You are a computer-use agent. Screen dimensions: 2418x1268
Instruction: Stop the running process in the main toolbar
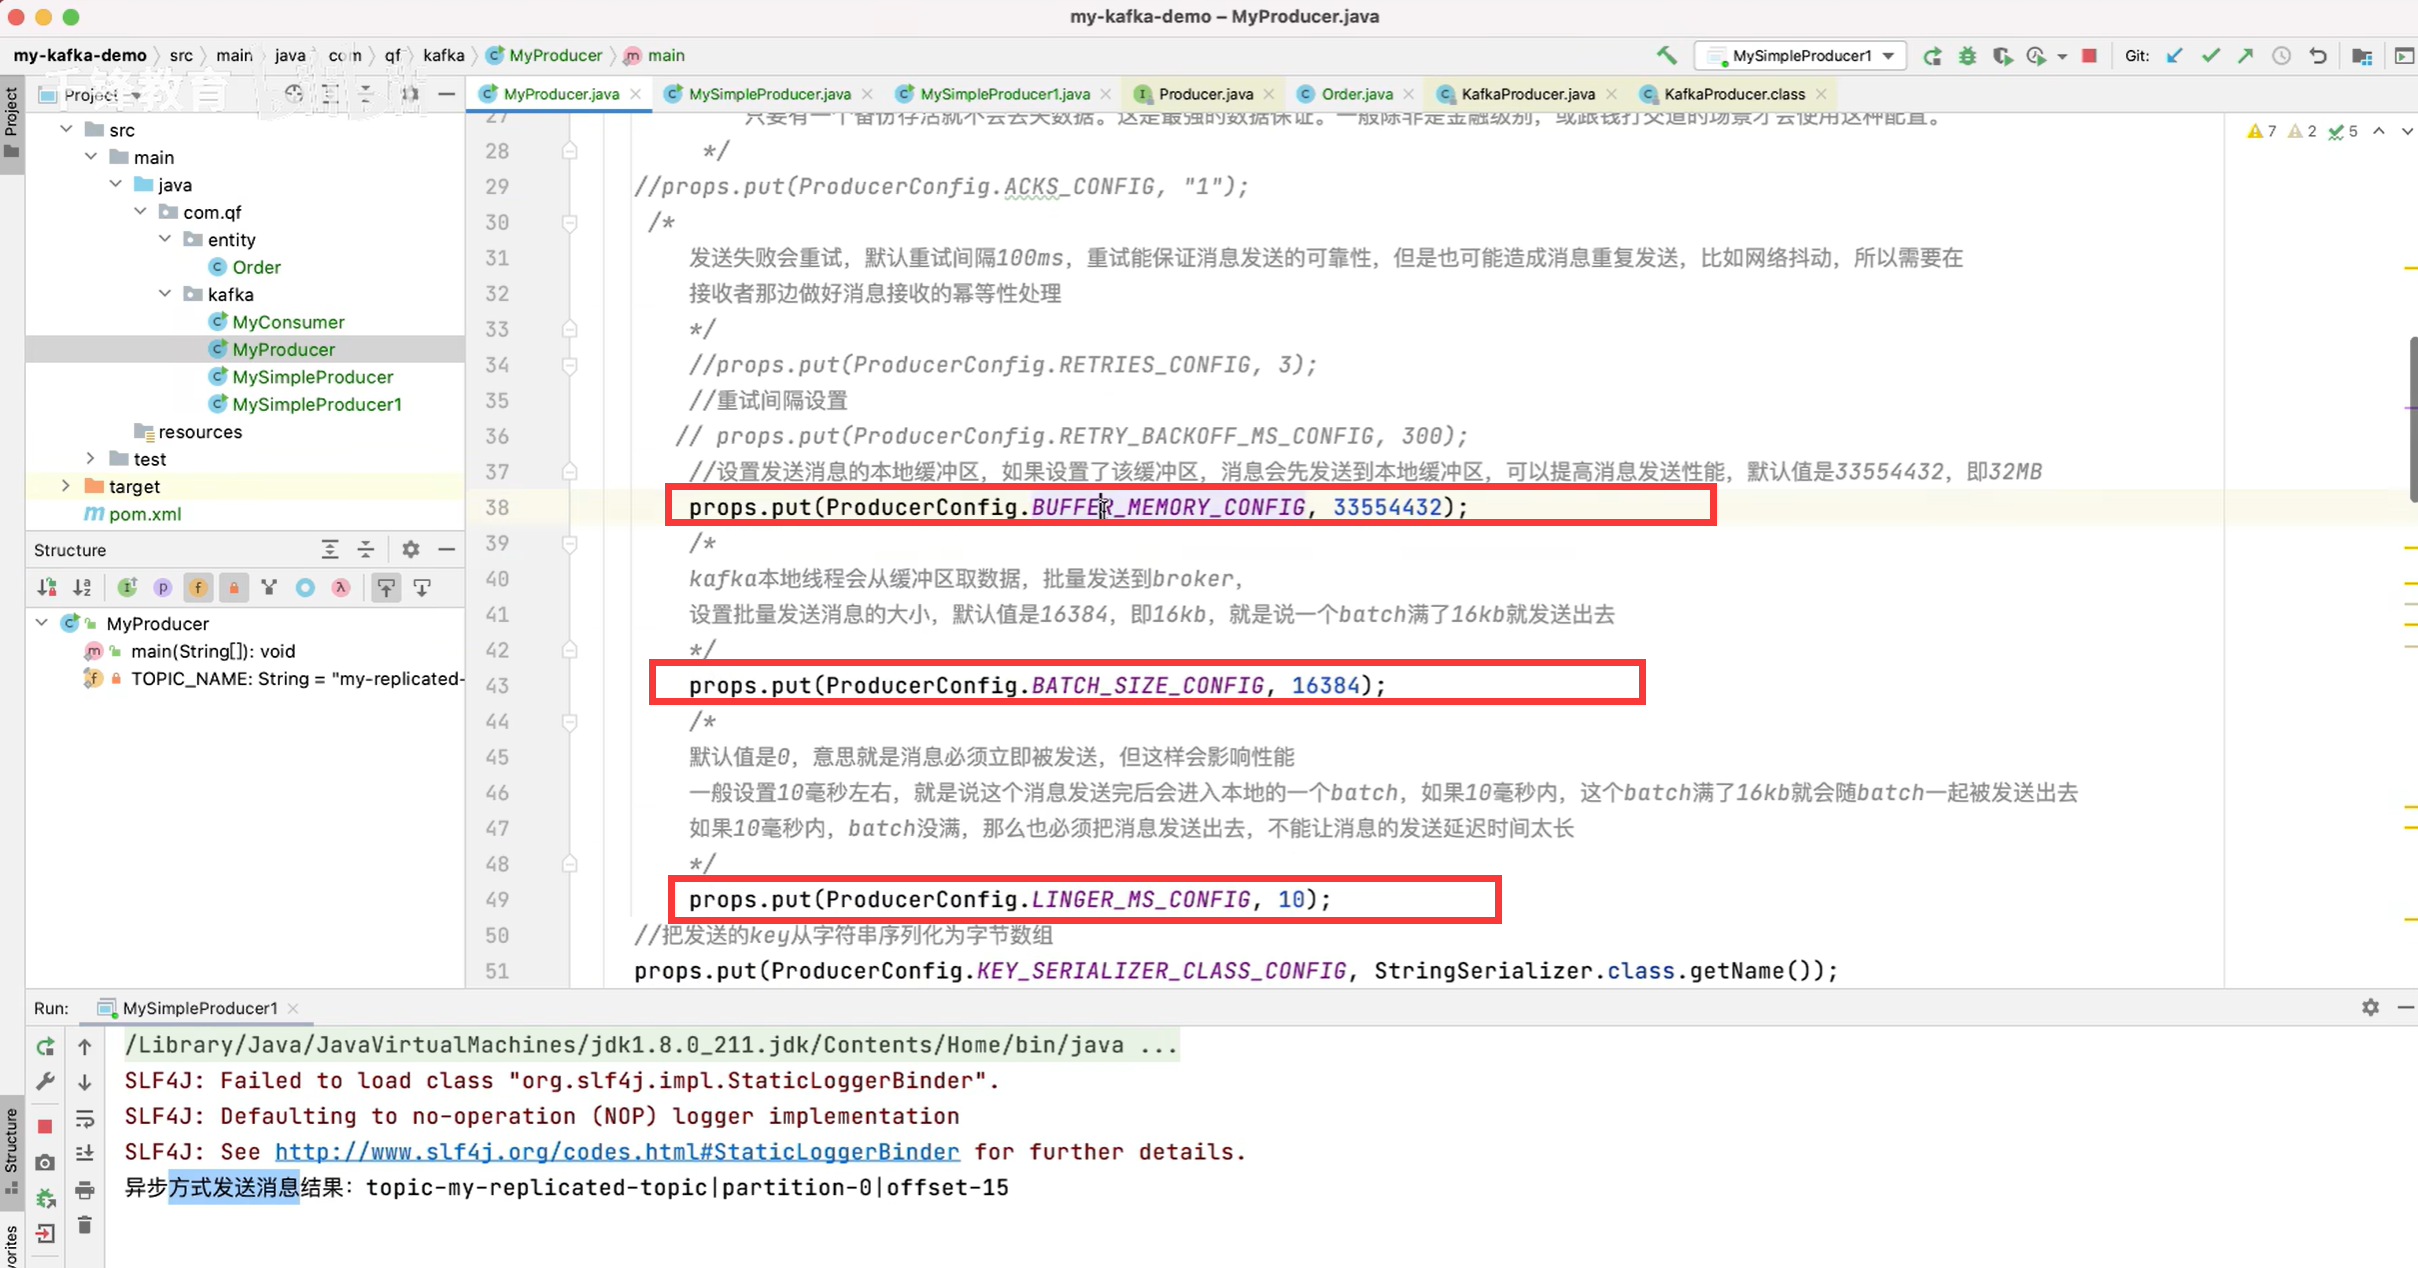(x=2089, y=56)
